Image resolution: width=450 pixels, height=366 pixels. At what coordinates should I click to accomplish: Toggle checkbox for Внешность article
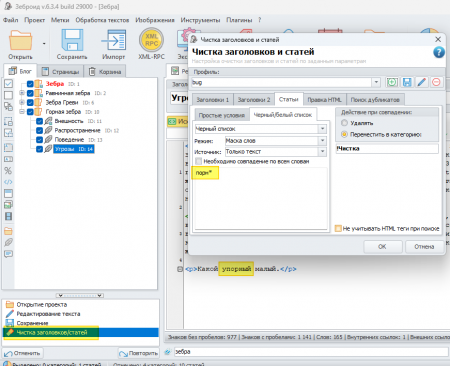[x=39, y=121]
